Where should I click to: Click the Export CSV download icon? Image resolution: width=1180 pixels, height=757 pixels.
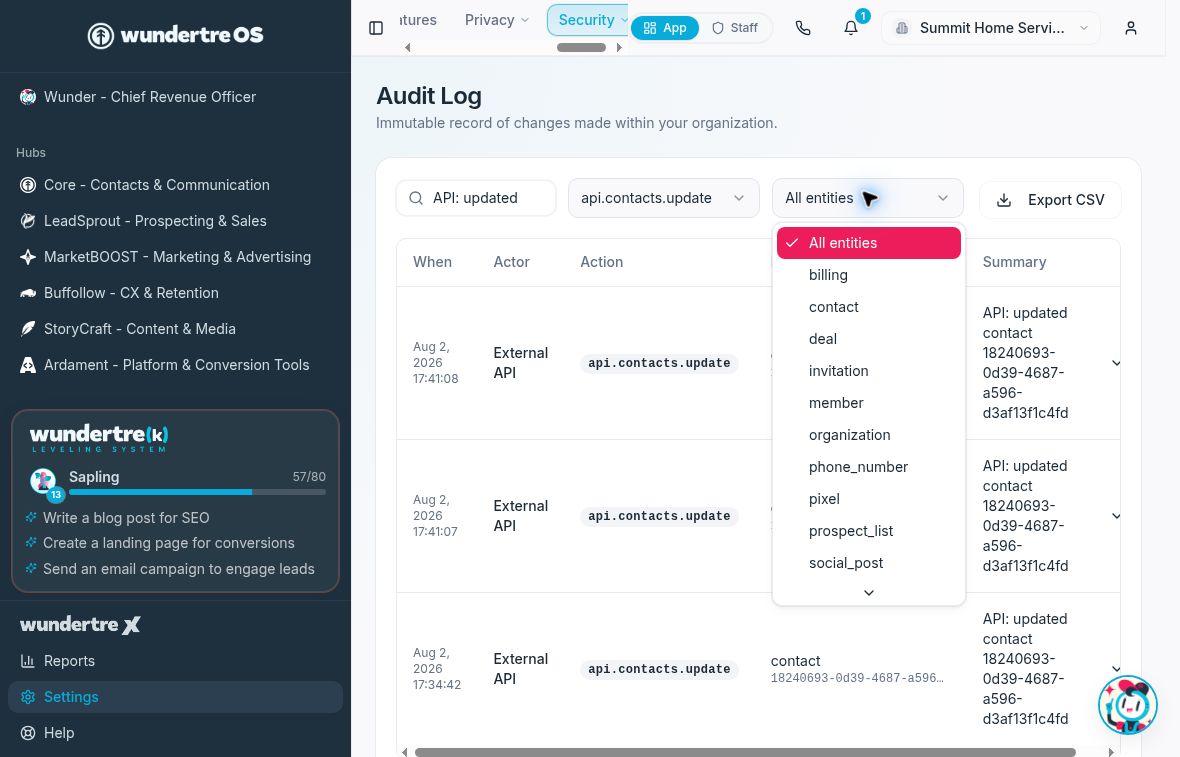click(1004, 200)
